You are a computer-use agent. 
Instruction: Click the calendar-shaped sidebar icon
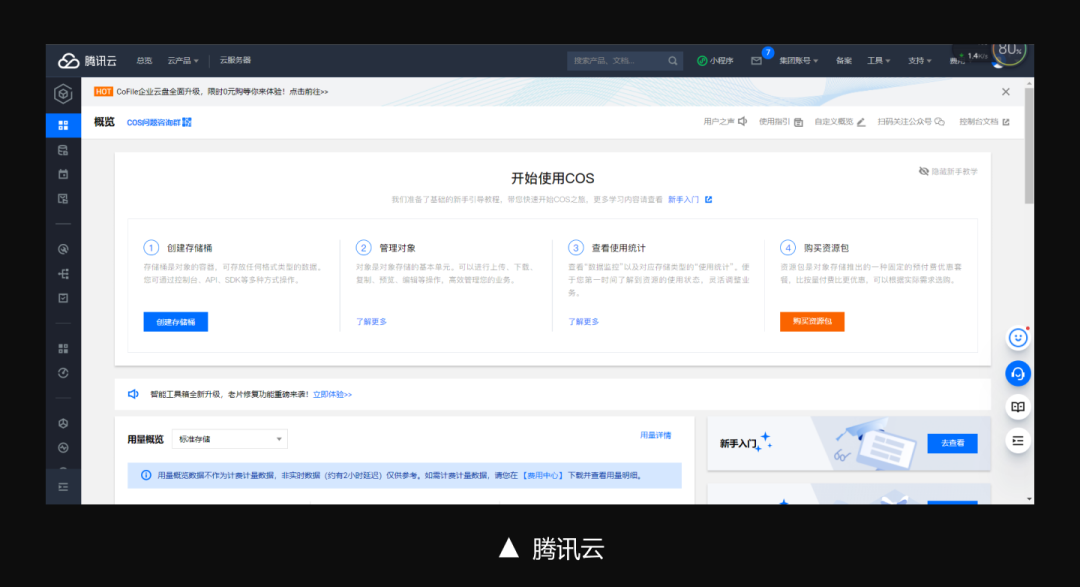tap(63, 174)
